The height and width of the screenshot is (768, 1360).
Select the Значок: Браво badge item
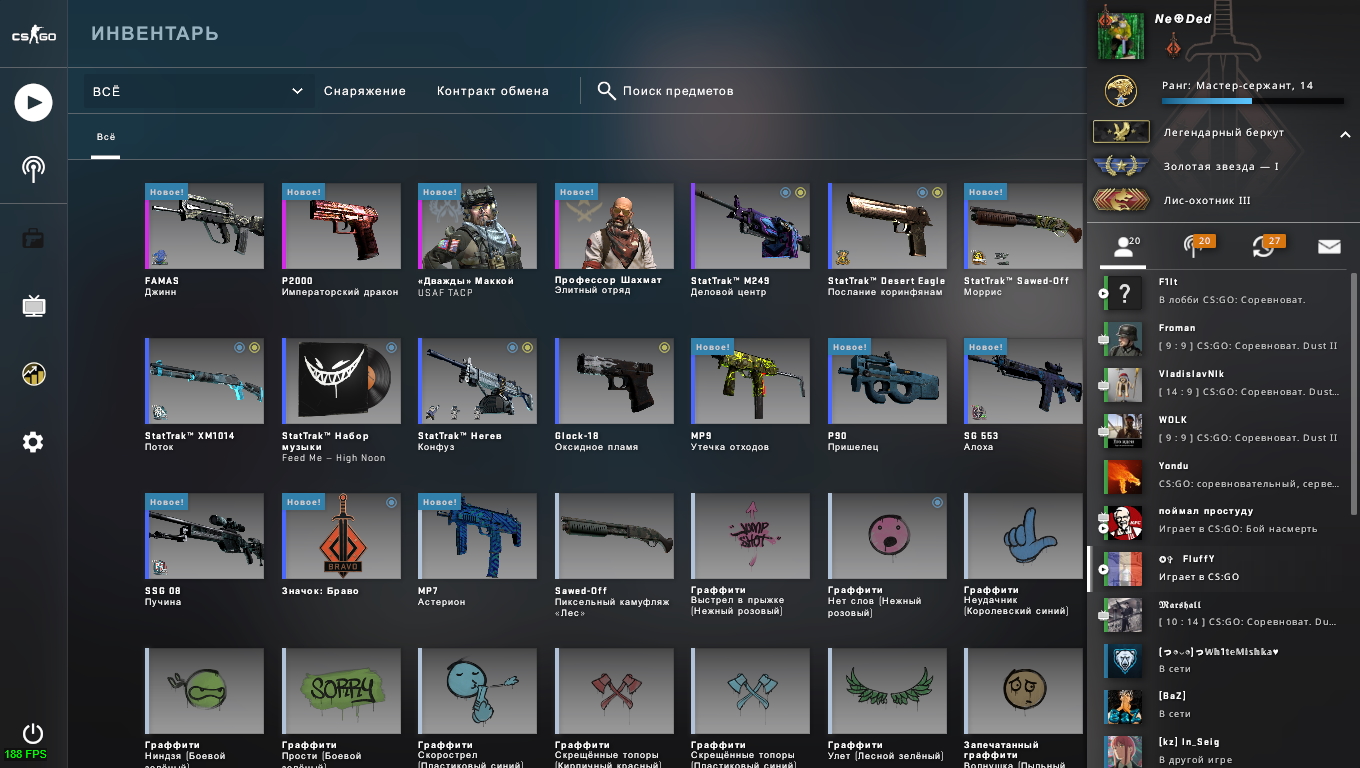(342, 536)
